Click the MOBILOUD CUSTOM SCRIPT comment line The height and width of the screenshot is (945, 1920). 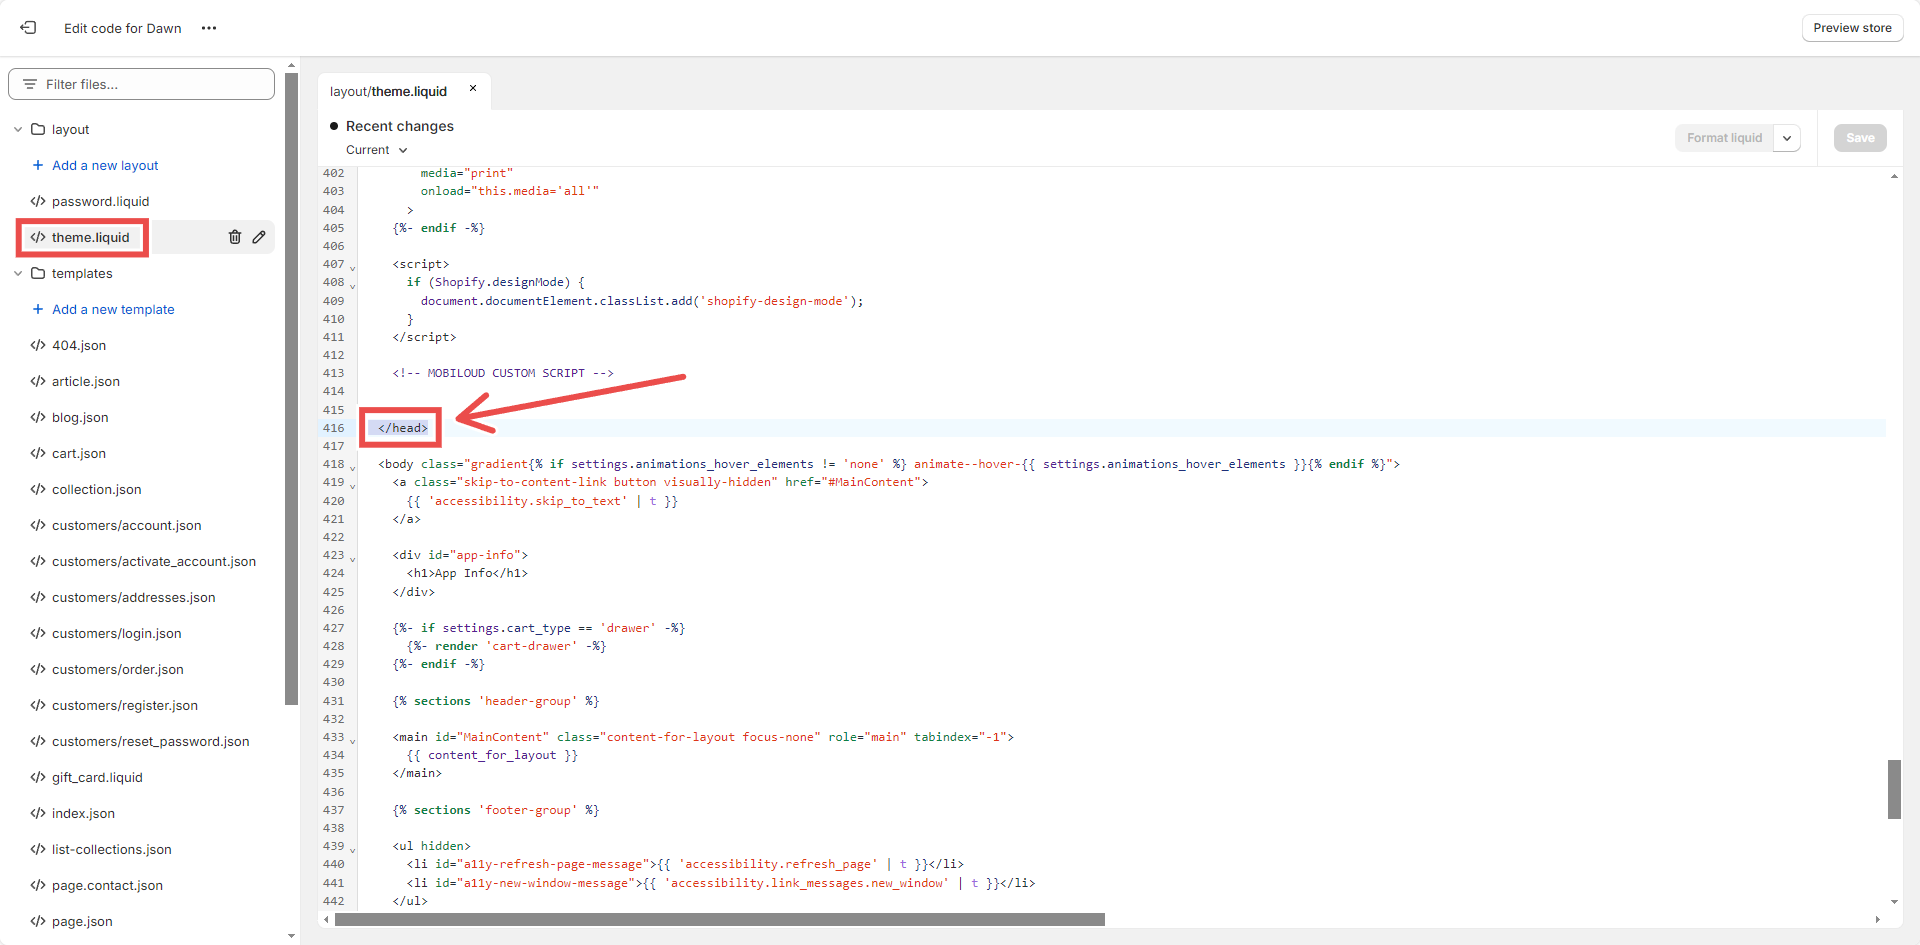(503, 373)
